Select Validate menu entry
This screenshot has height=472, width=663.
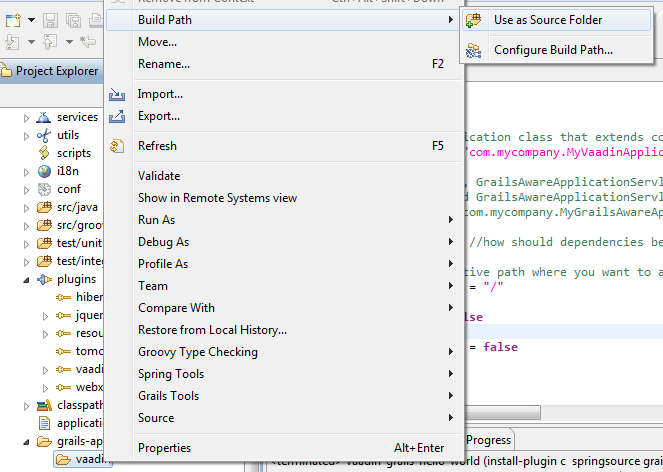tap(284, 176)
